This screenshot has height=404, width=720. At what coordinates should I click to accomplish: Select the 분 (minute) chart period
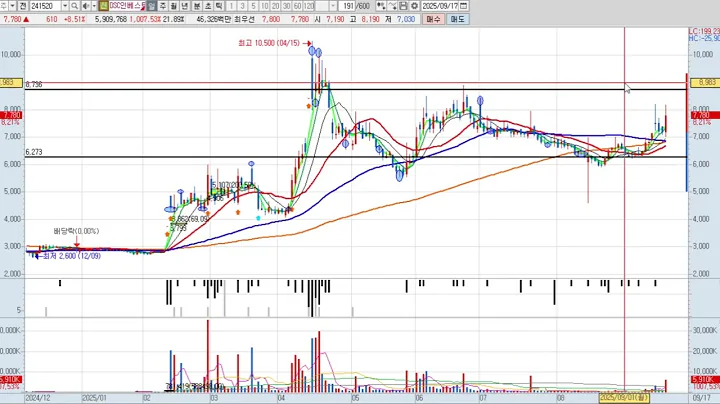coord(197,6)
